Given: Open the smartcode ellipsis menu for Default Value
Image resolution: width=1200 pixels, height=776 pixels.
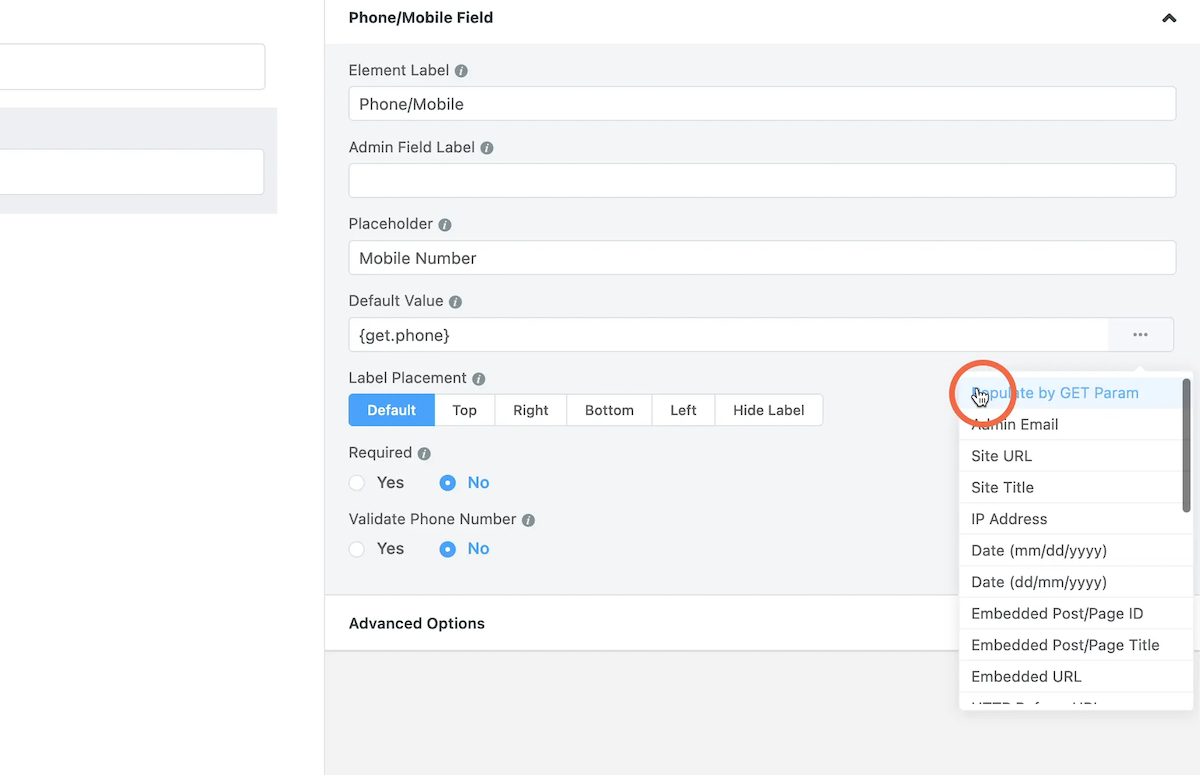Looking at the screenshot, I should pyautogui.click(x=1140, y=334).
